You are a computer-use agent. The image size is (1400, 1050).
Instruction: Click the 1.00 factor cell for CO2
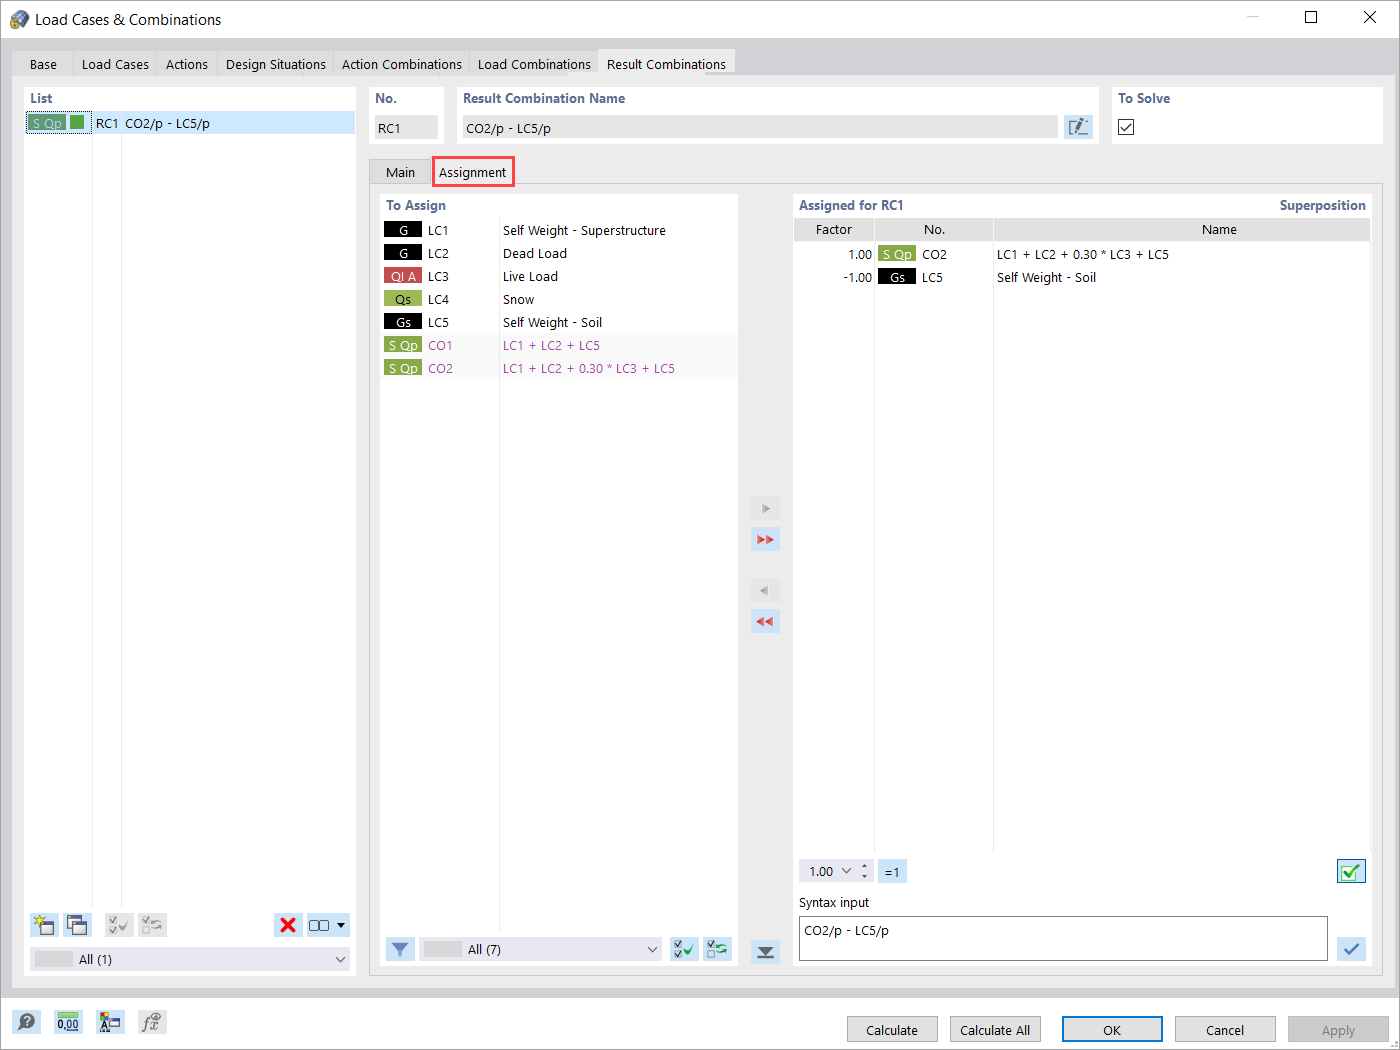click(x=834, y=254)
